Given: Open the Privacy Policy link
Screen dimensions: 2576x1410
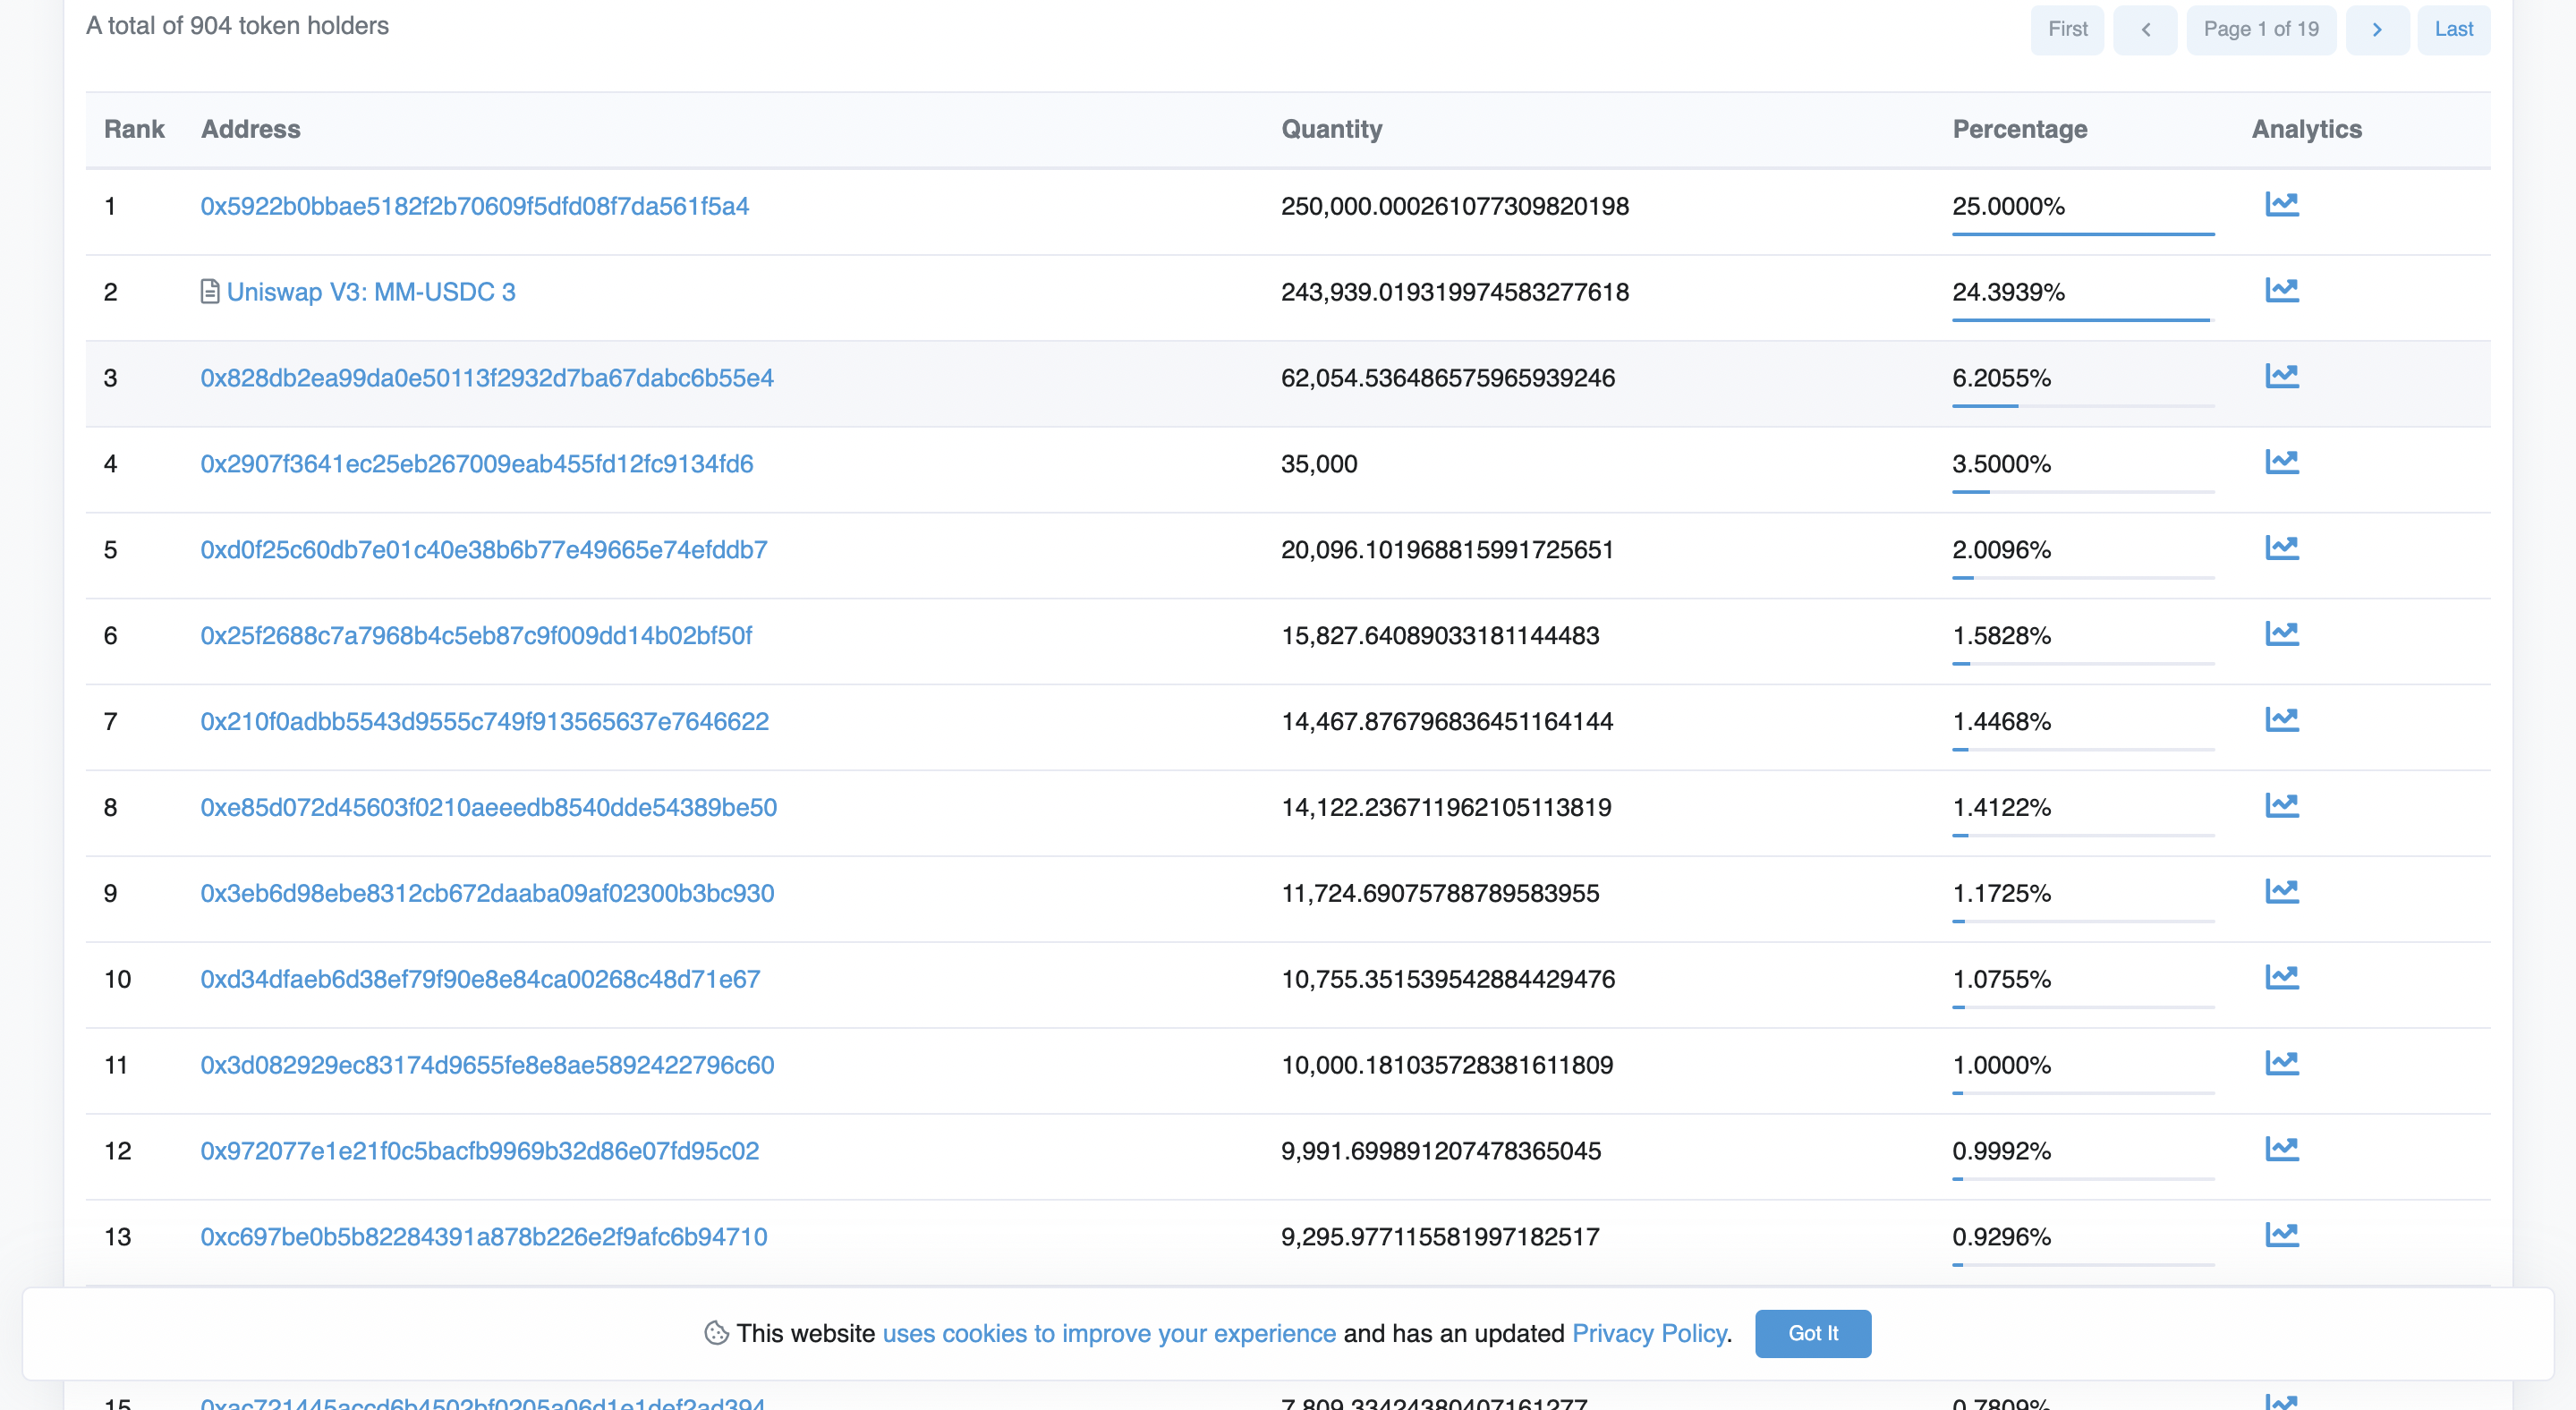Looking at the screenshot, I should point(1648,1333).
